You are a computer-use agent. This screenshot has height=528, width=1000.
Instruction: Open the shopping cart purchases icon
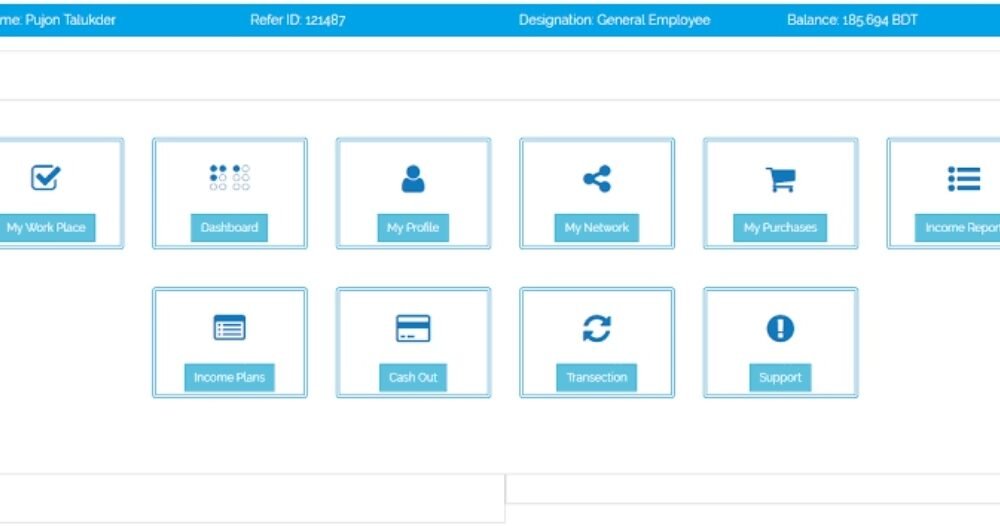[780, 179]
